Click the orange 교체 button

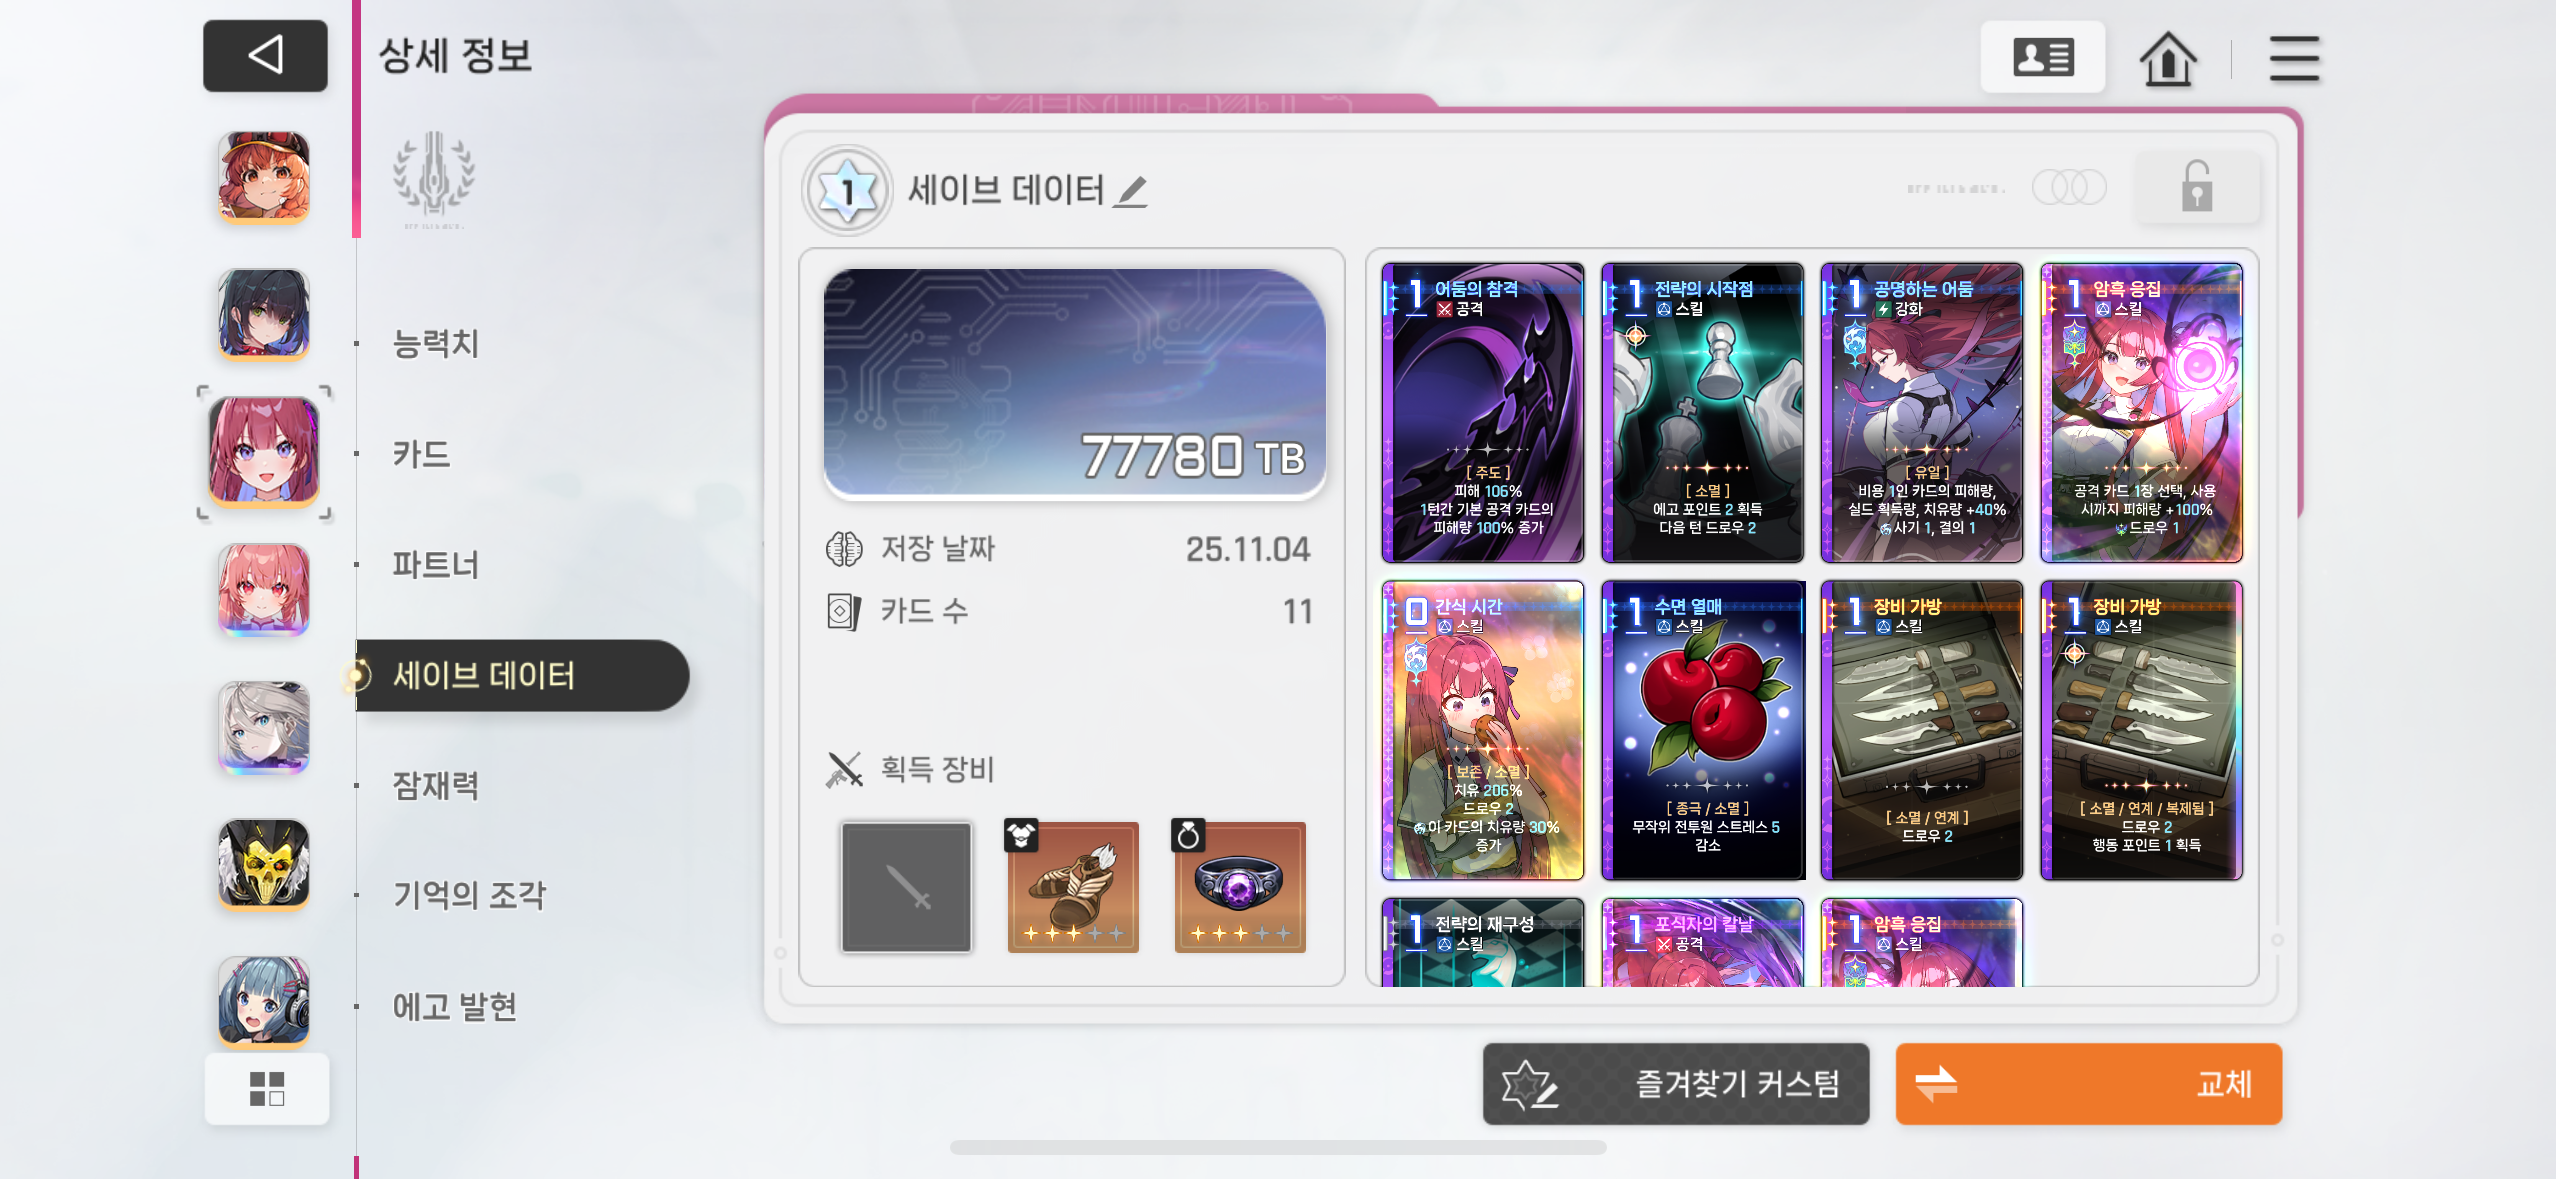pos(2088,1084)
